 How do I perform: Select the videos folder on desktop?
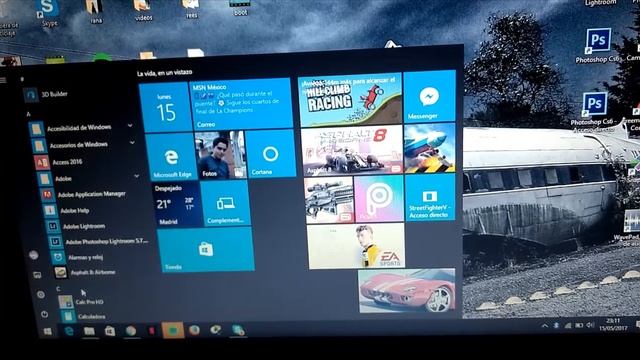143,10
